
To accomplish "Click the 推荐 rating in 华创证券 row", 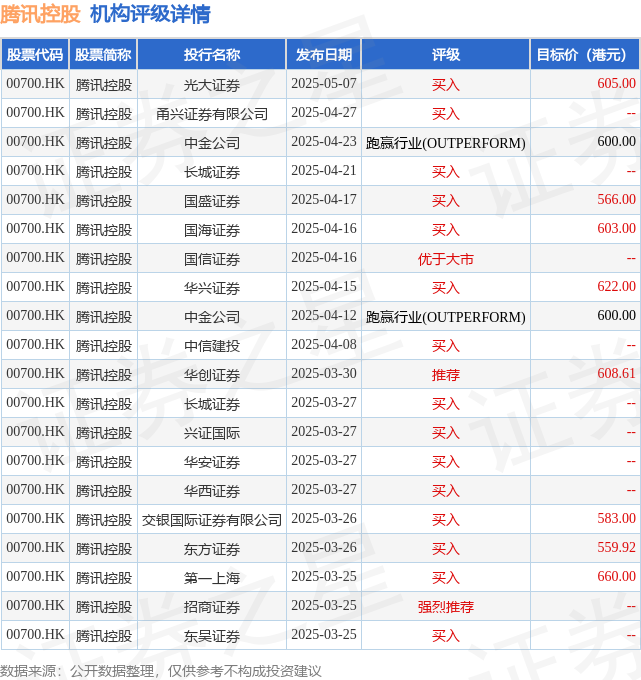I will pos(445,375).
